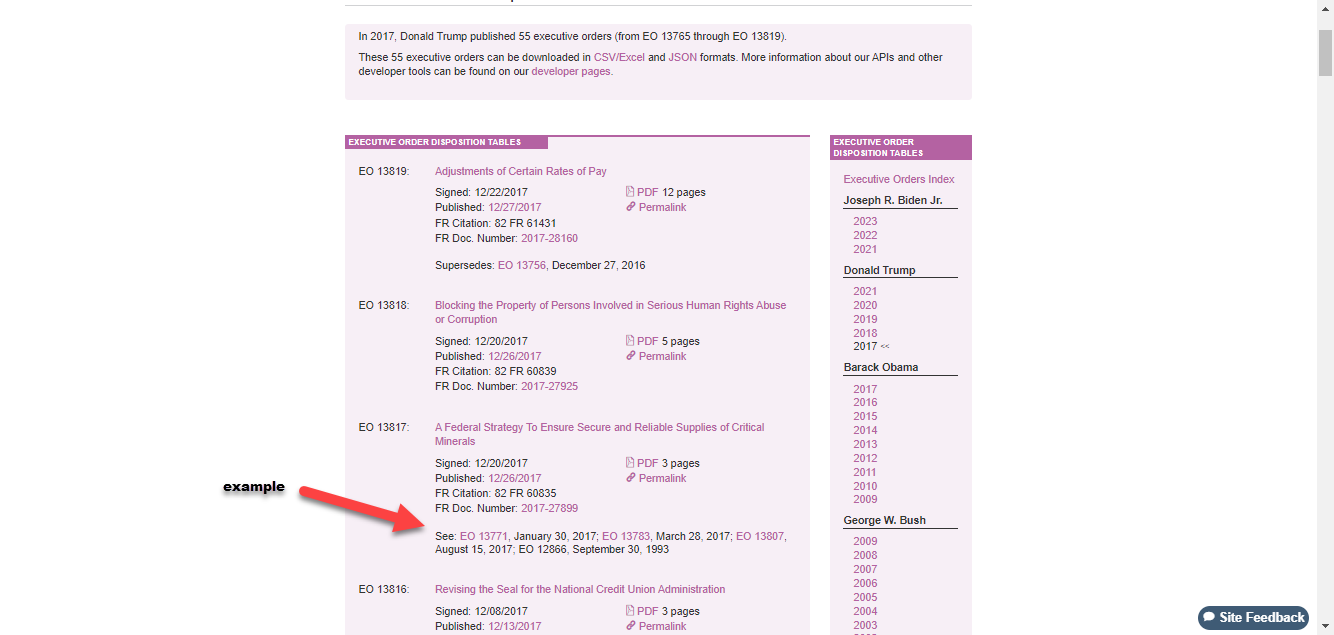Select year 2010 under Barack Obama
The width and height of the screenshot is (1334, 635).
pyautogui.click(x=865, y=486)
